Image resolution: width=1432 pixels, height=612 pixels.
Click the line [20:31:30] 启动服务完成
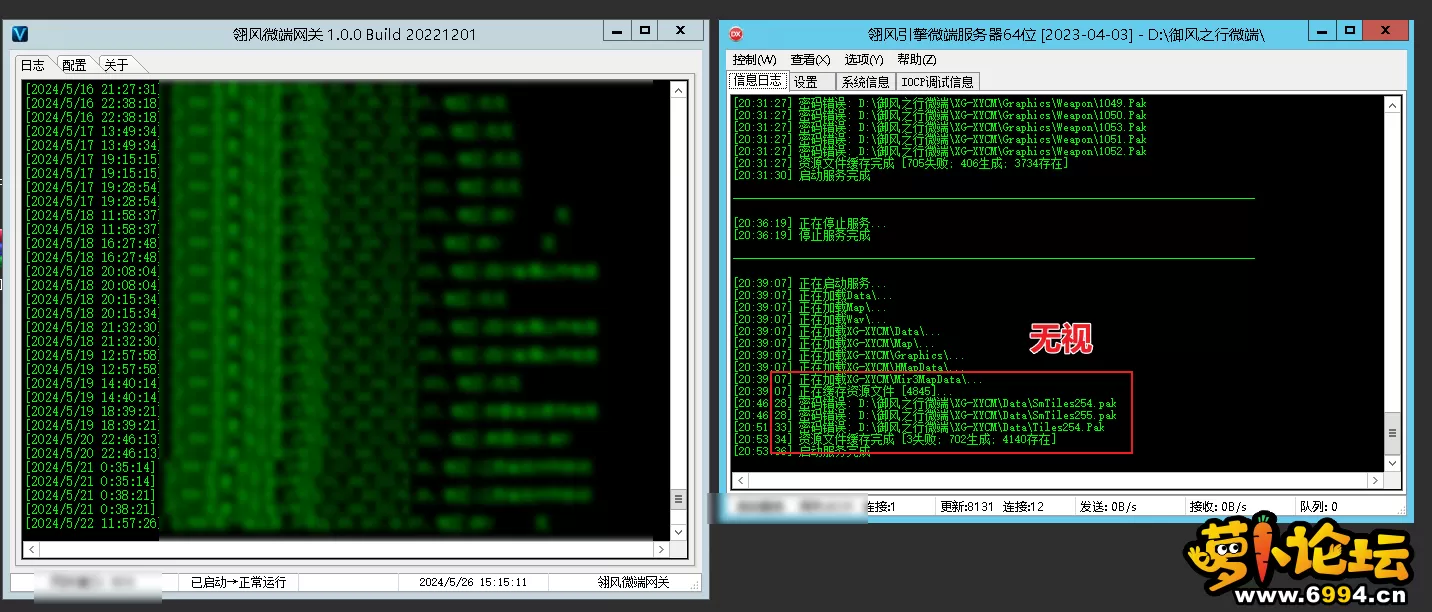801,175
